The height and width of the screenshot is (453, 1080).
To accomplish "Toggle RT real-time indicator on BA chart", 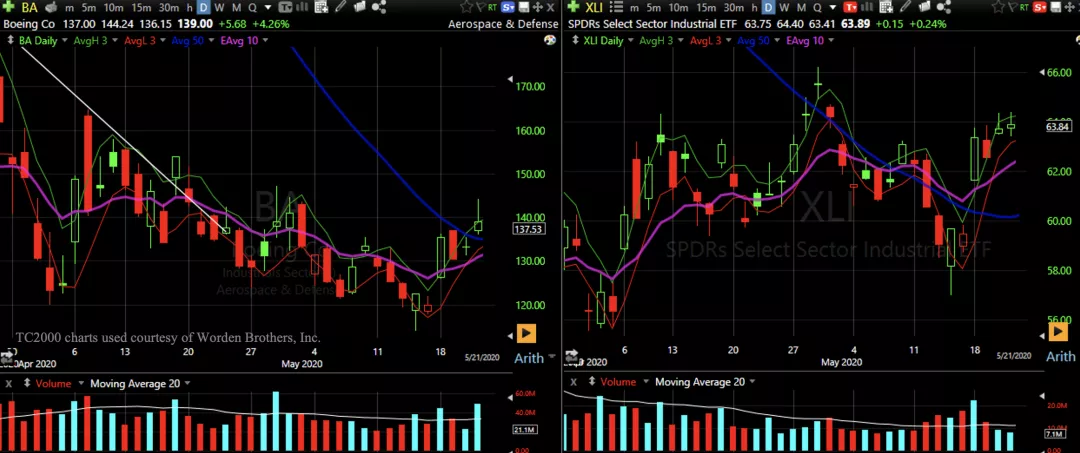I will pos(492,7).
